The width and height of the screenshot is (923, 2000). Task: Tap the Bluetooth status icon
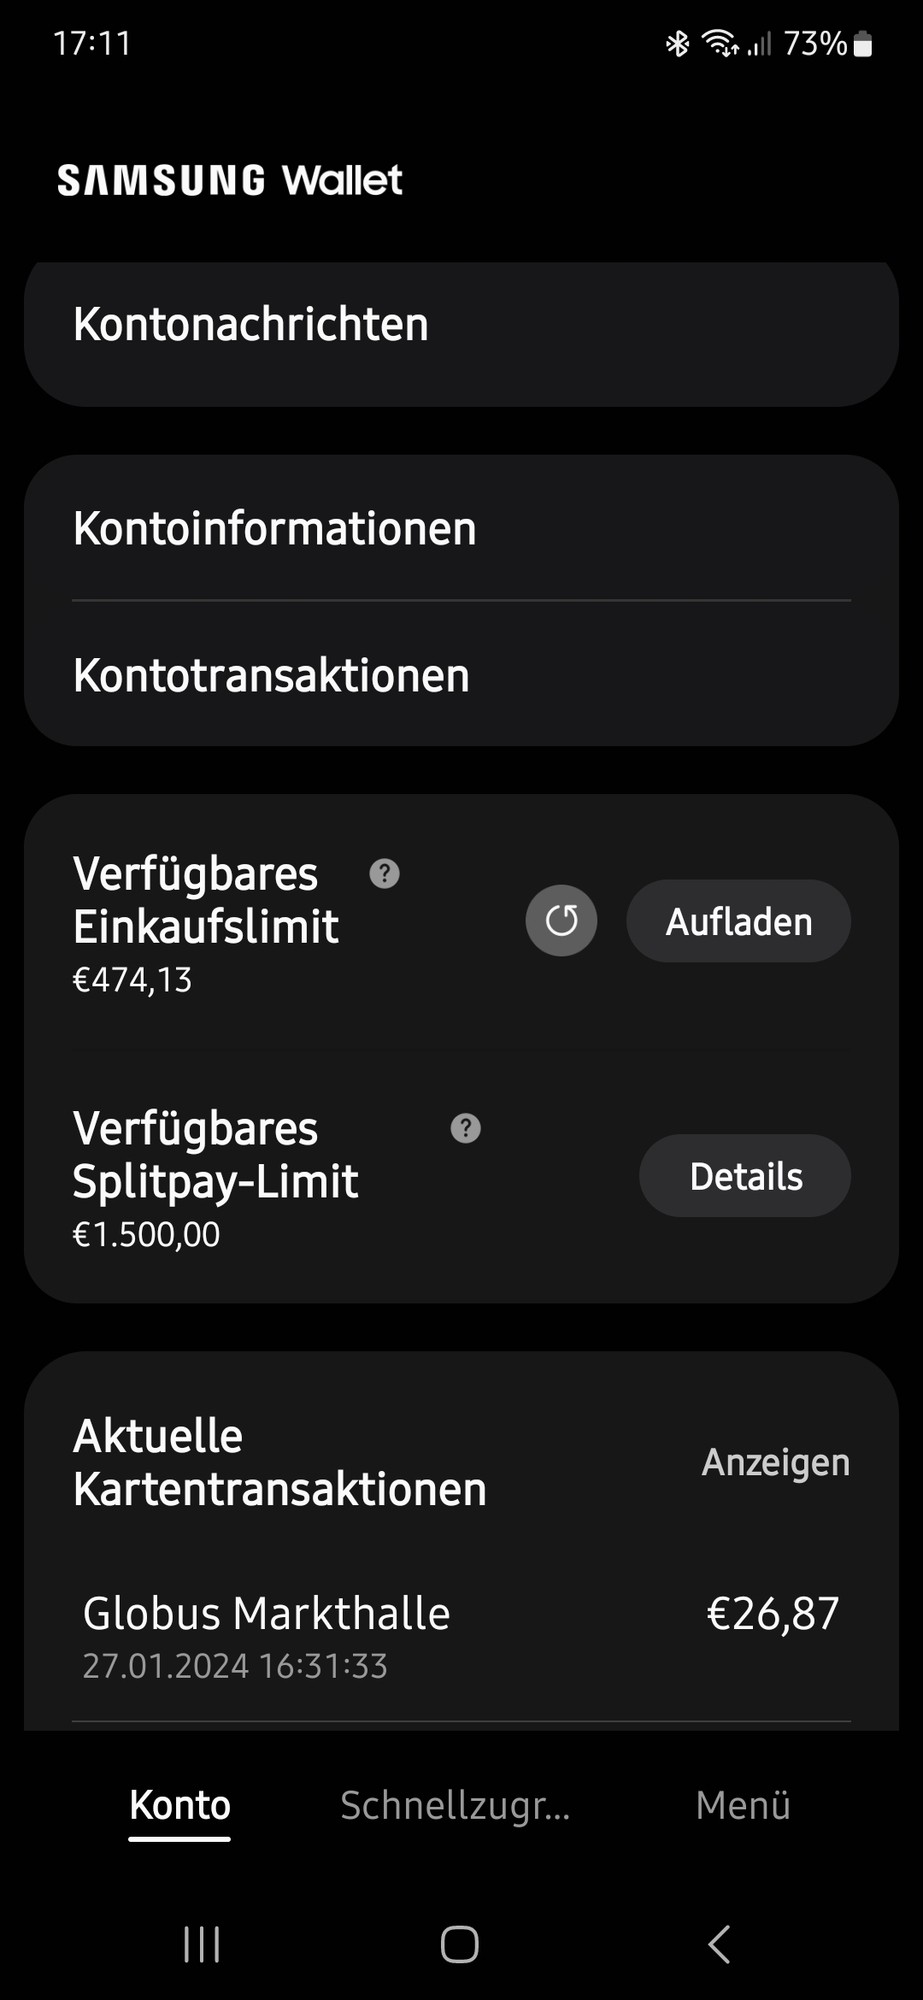coord(678,44)
